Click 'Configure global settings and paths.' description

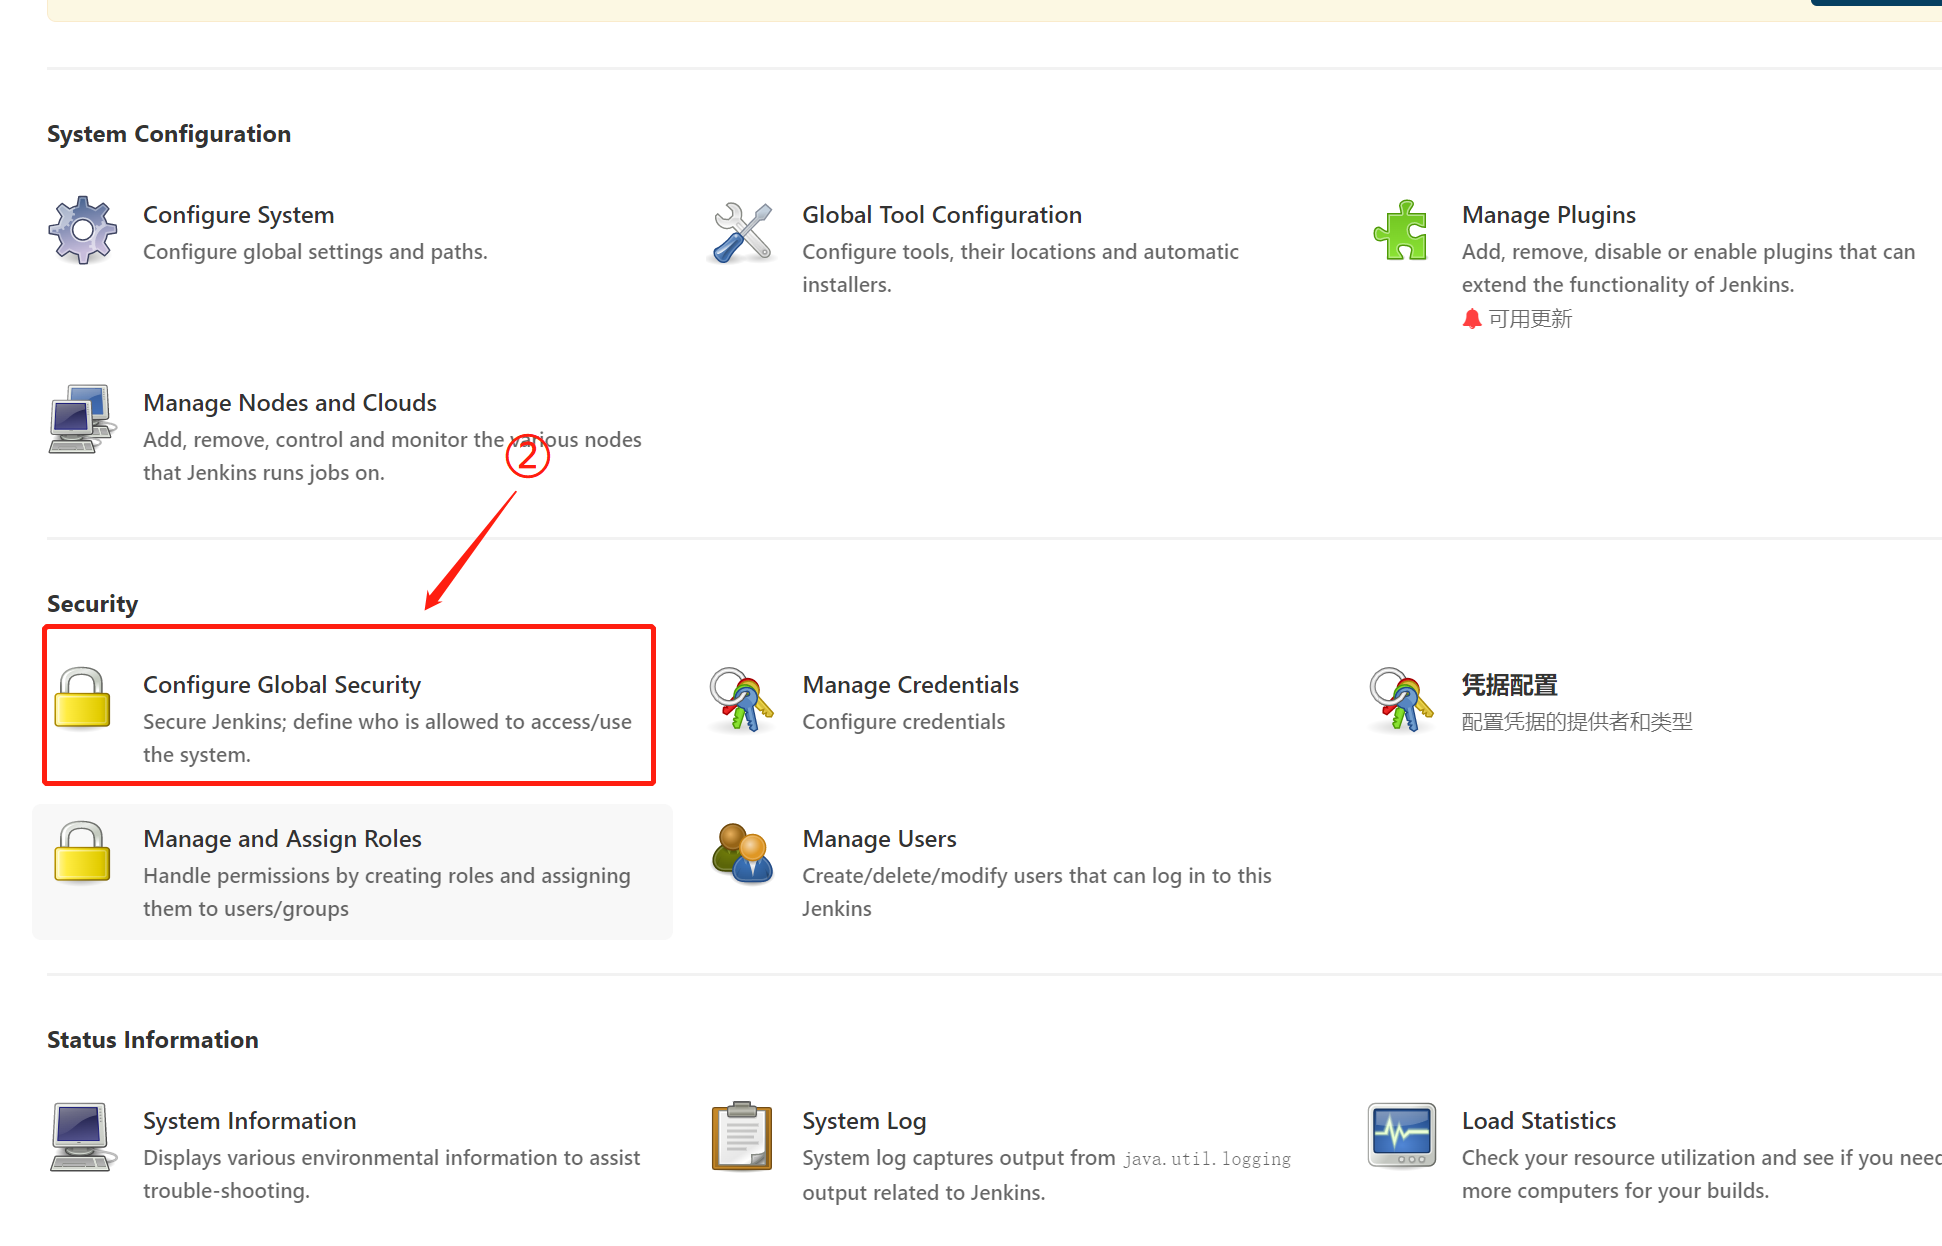(x=315, y=252)
